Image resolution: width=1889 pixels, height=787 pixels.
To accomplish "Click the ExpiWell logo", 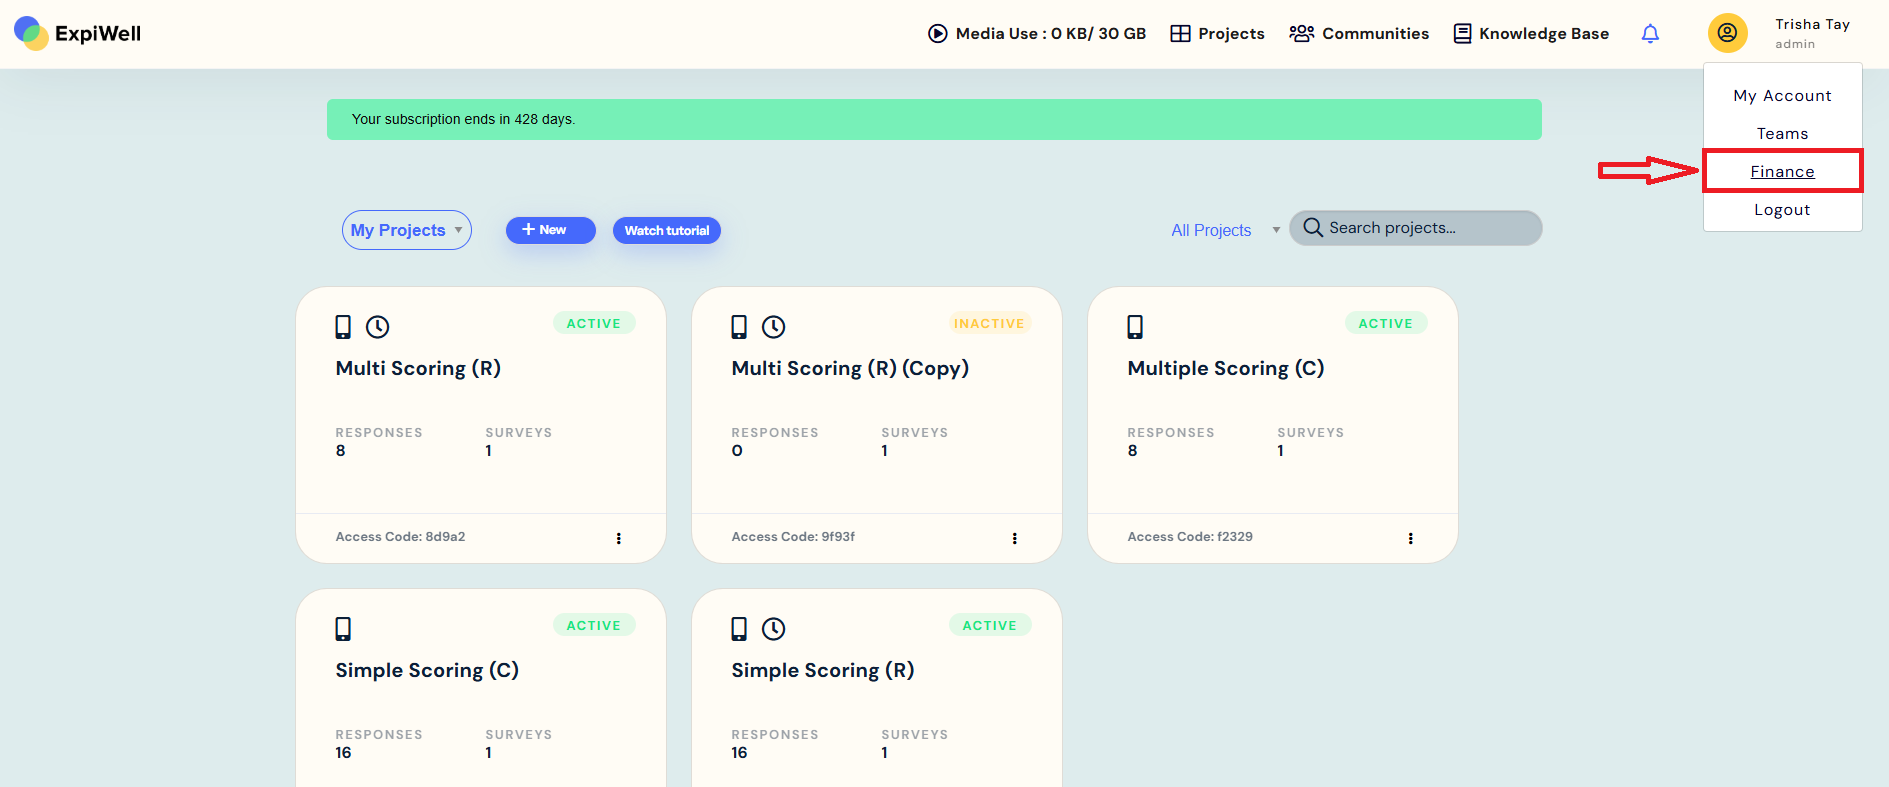I will (78, 33).
